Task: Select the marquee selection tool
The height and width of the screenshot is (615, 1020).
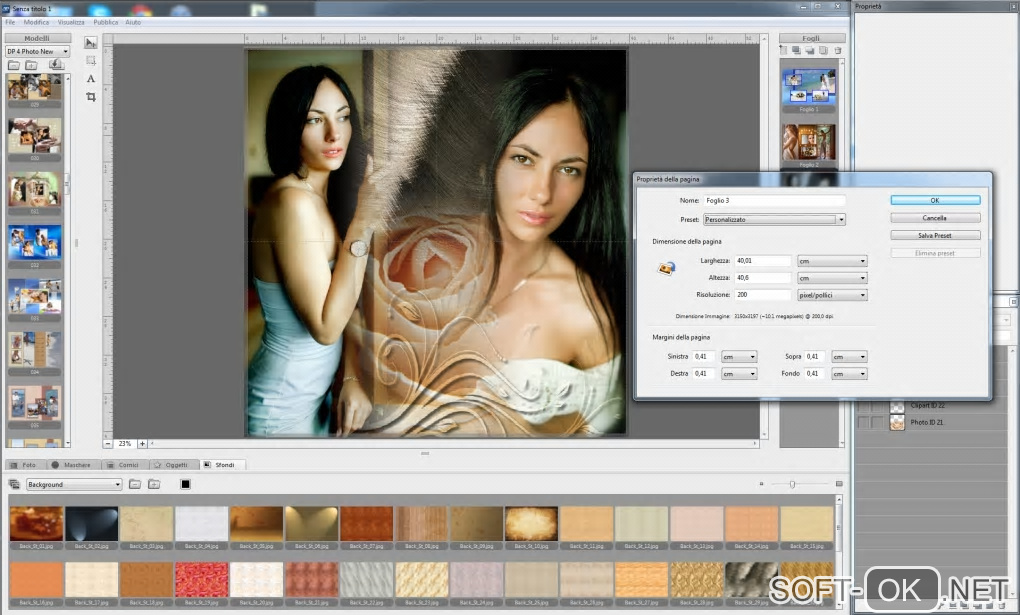Action: 90,61
